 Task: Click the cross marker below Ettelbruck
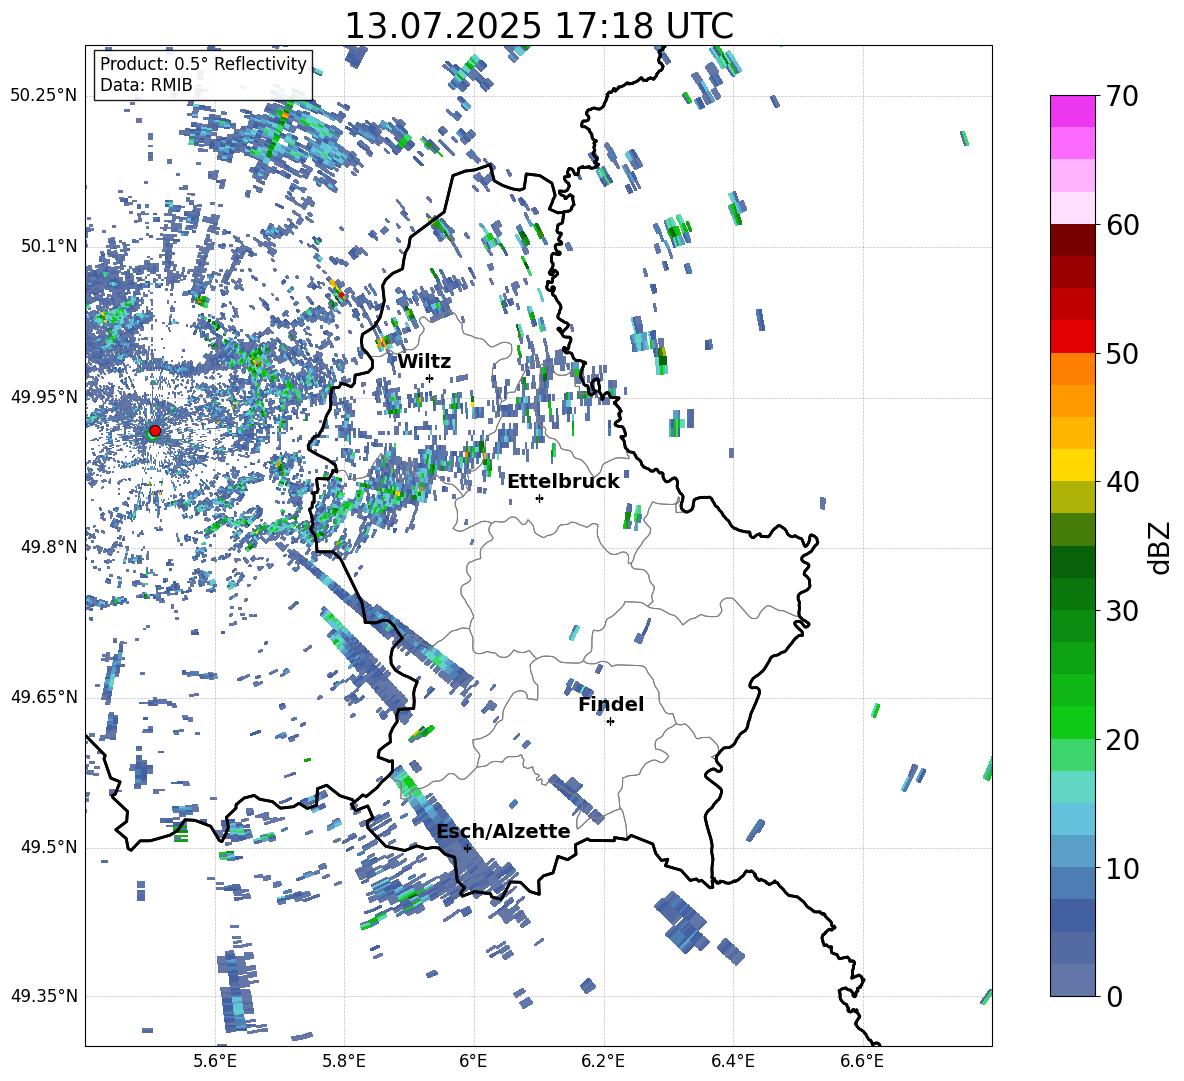(539, 498)
